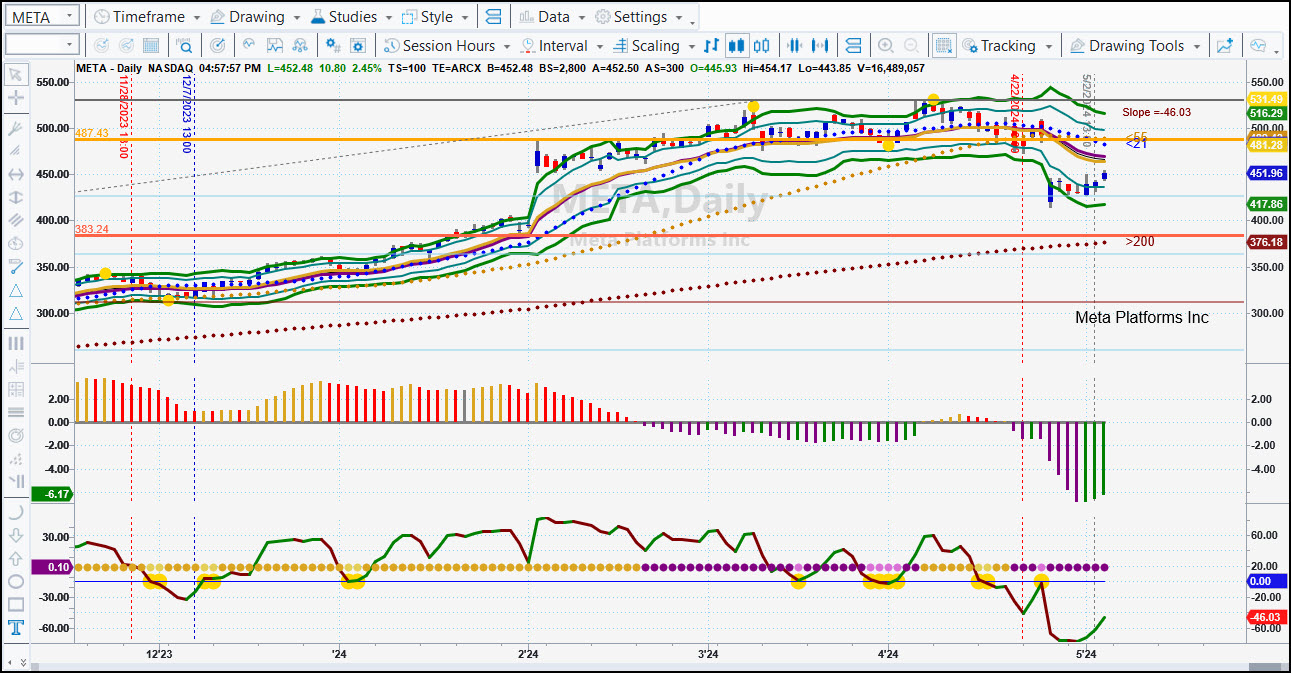The image size is (1291, 673).
Task: Click the 531.49 price axis label
Action: click(1265, 99)
